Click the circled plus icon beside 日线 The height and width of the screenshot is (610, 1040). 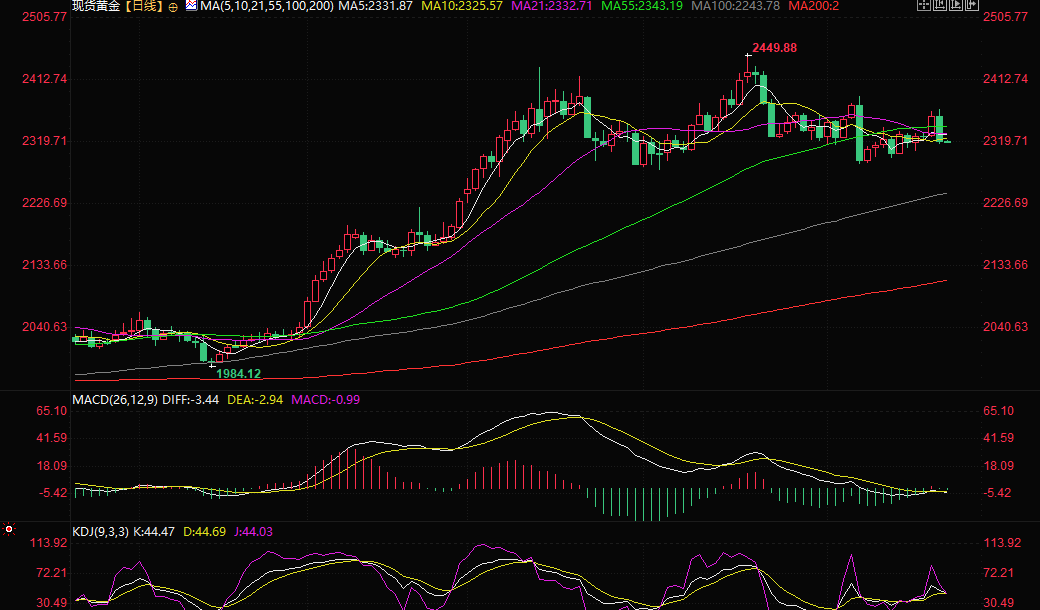[173, 7]
